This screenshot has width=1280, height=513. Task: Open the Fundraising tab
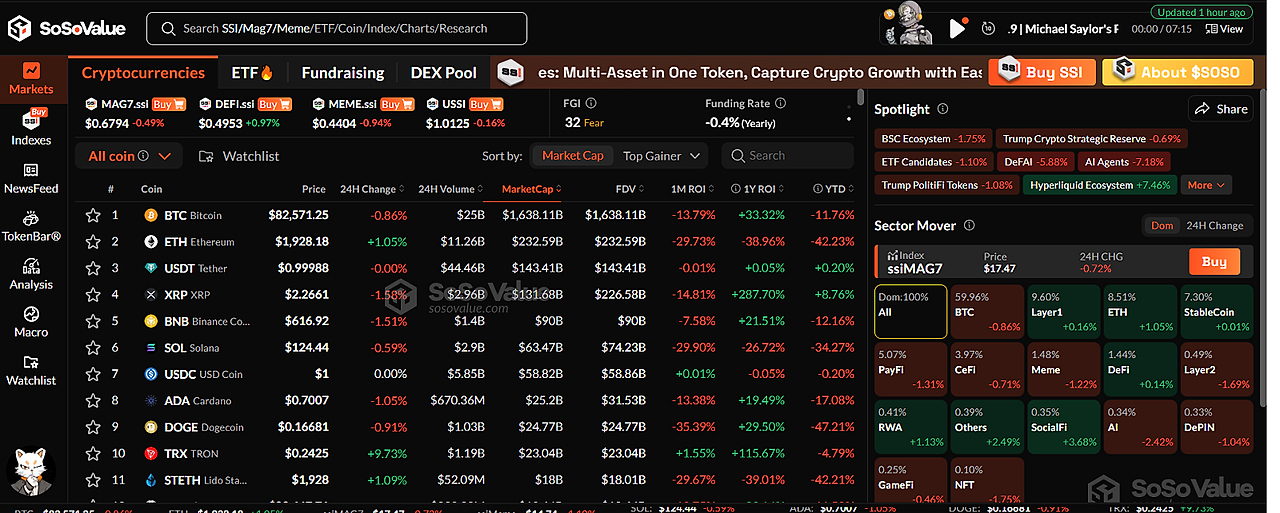343,73
